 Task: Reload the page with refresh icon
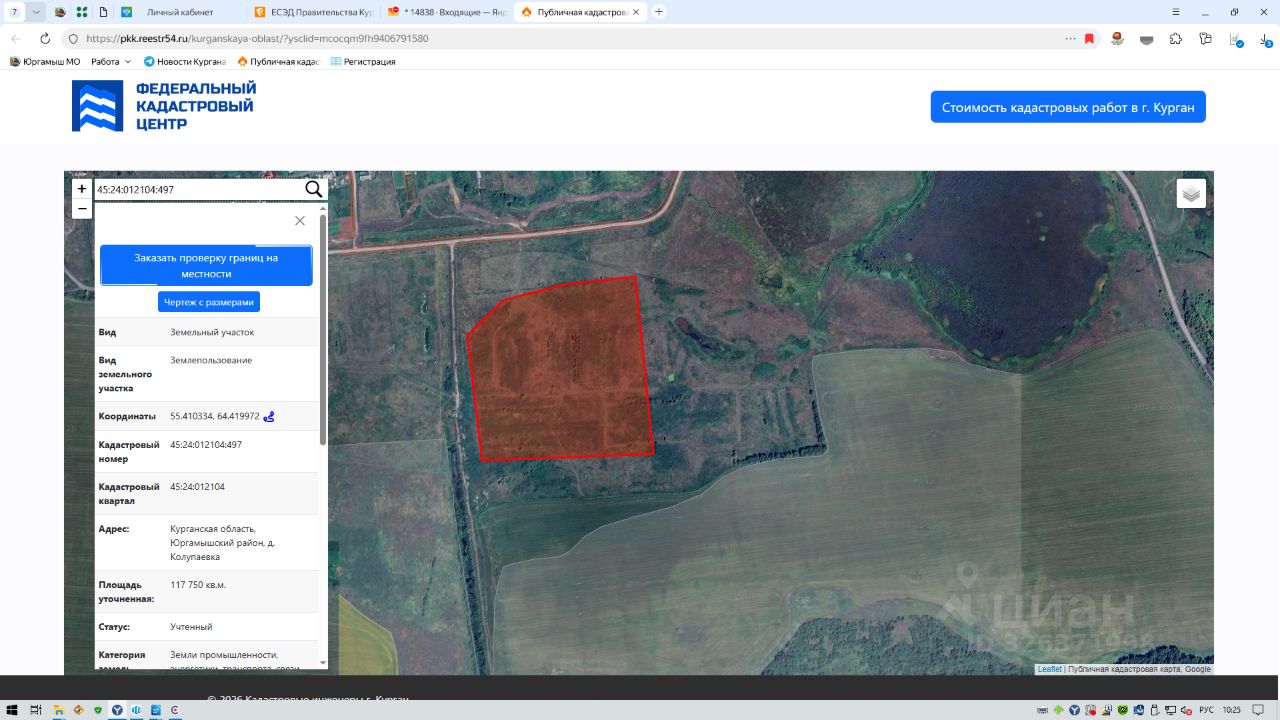point(45,39)
